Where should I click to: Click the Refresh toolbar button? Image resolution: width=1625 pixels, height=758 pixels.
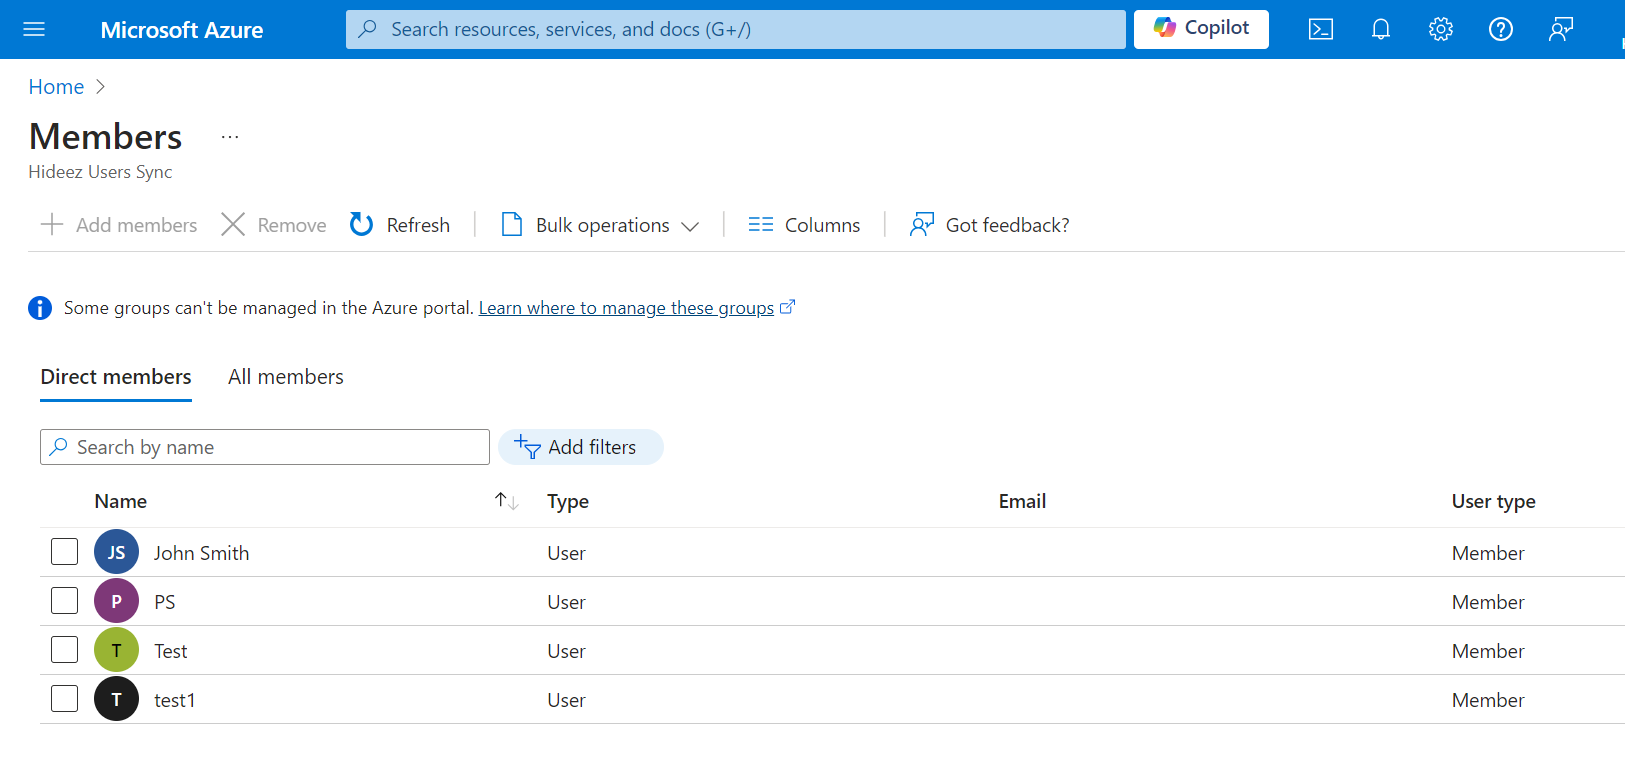(x=400, y=225)
